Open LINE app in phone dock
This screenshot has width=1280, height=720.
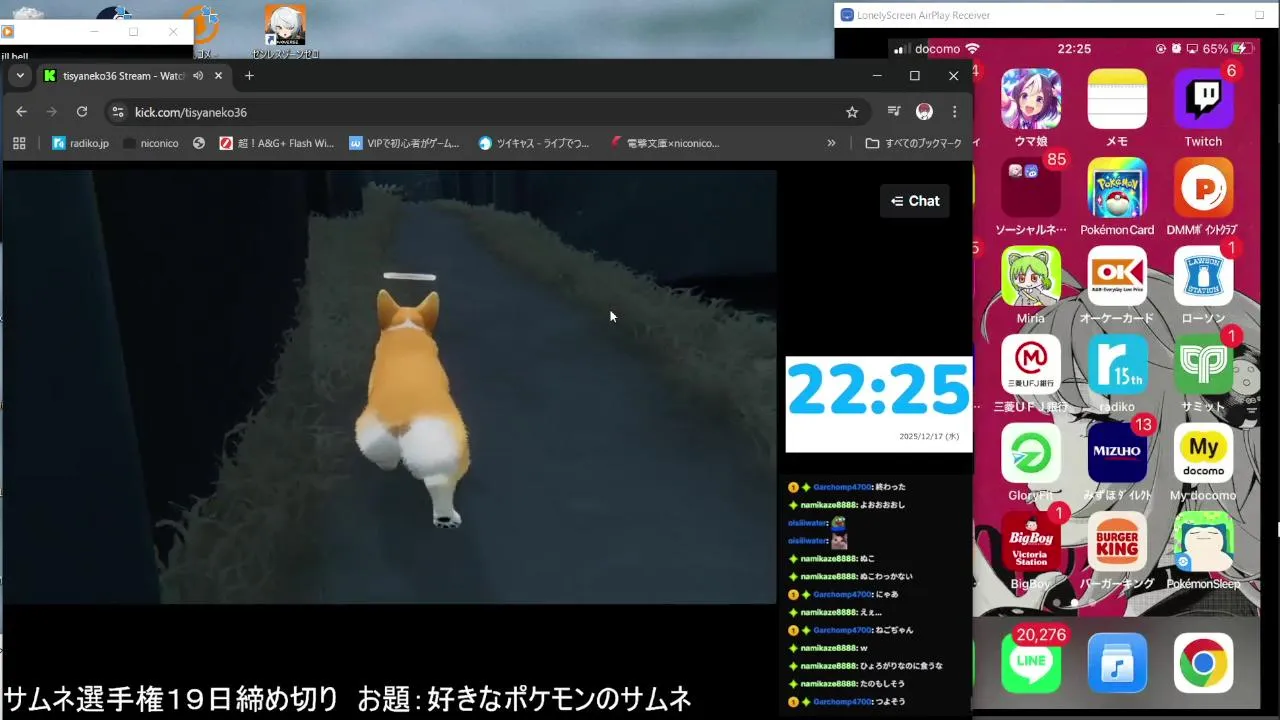(1031, 662)
